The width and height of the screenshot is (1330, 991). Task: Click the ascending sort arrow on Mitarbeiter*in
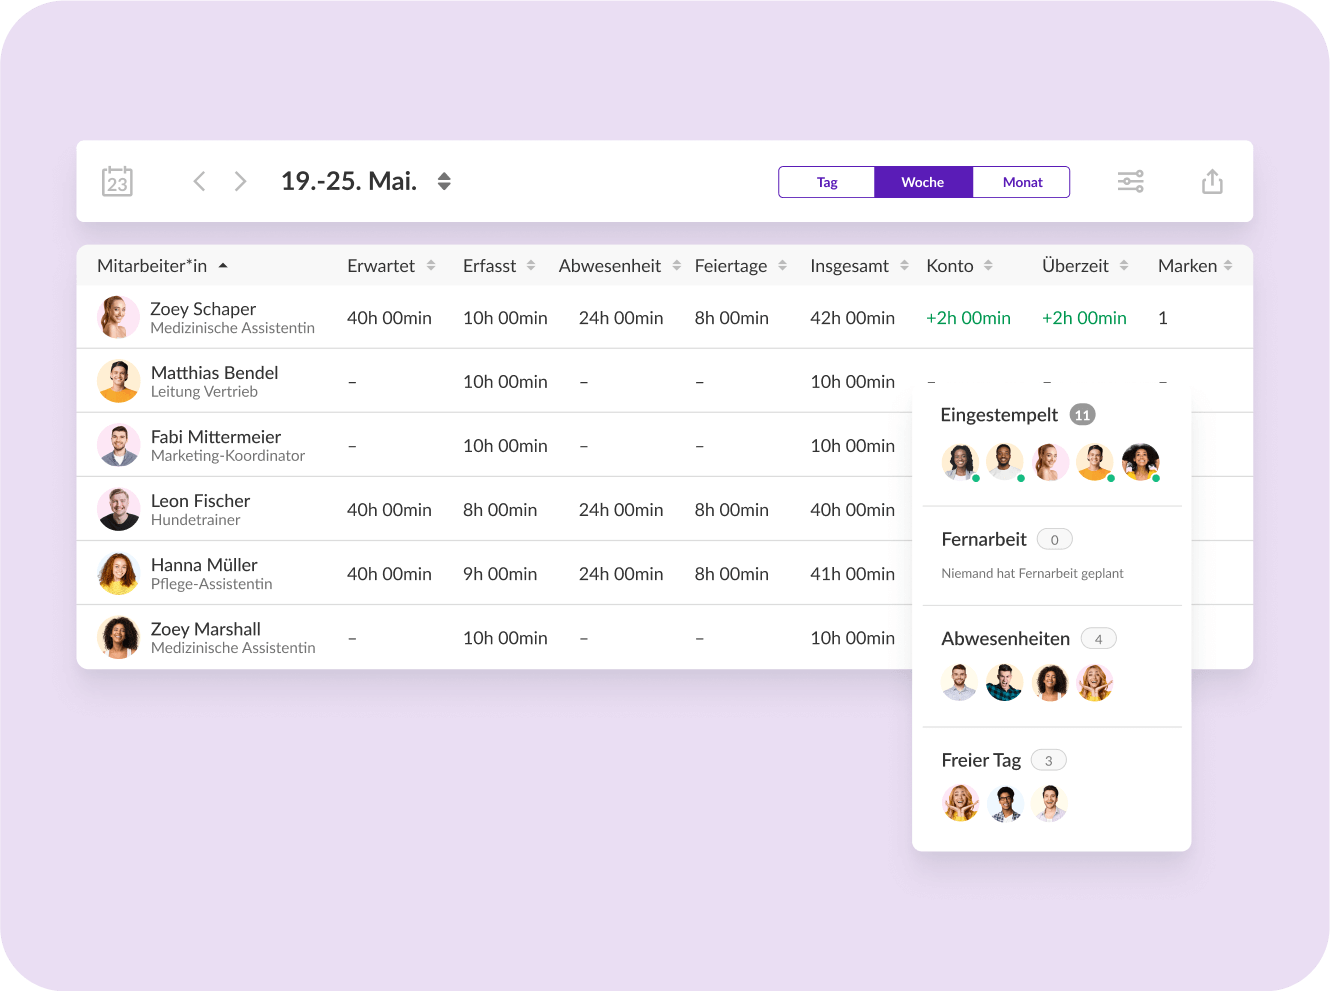click(x=223, y=265)
